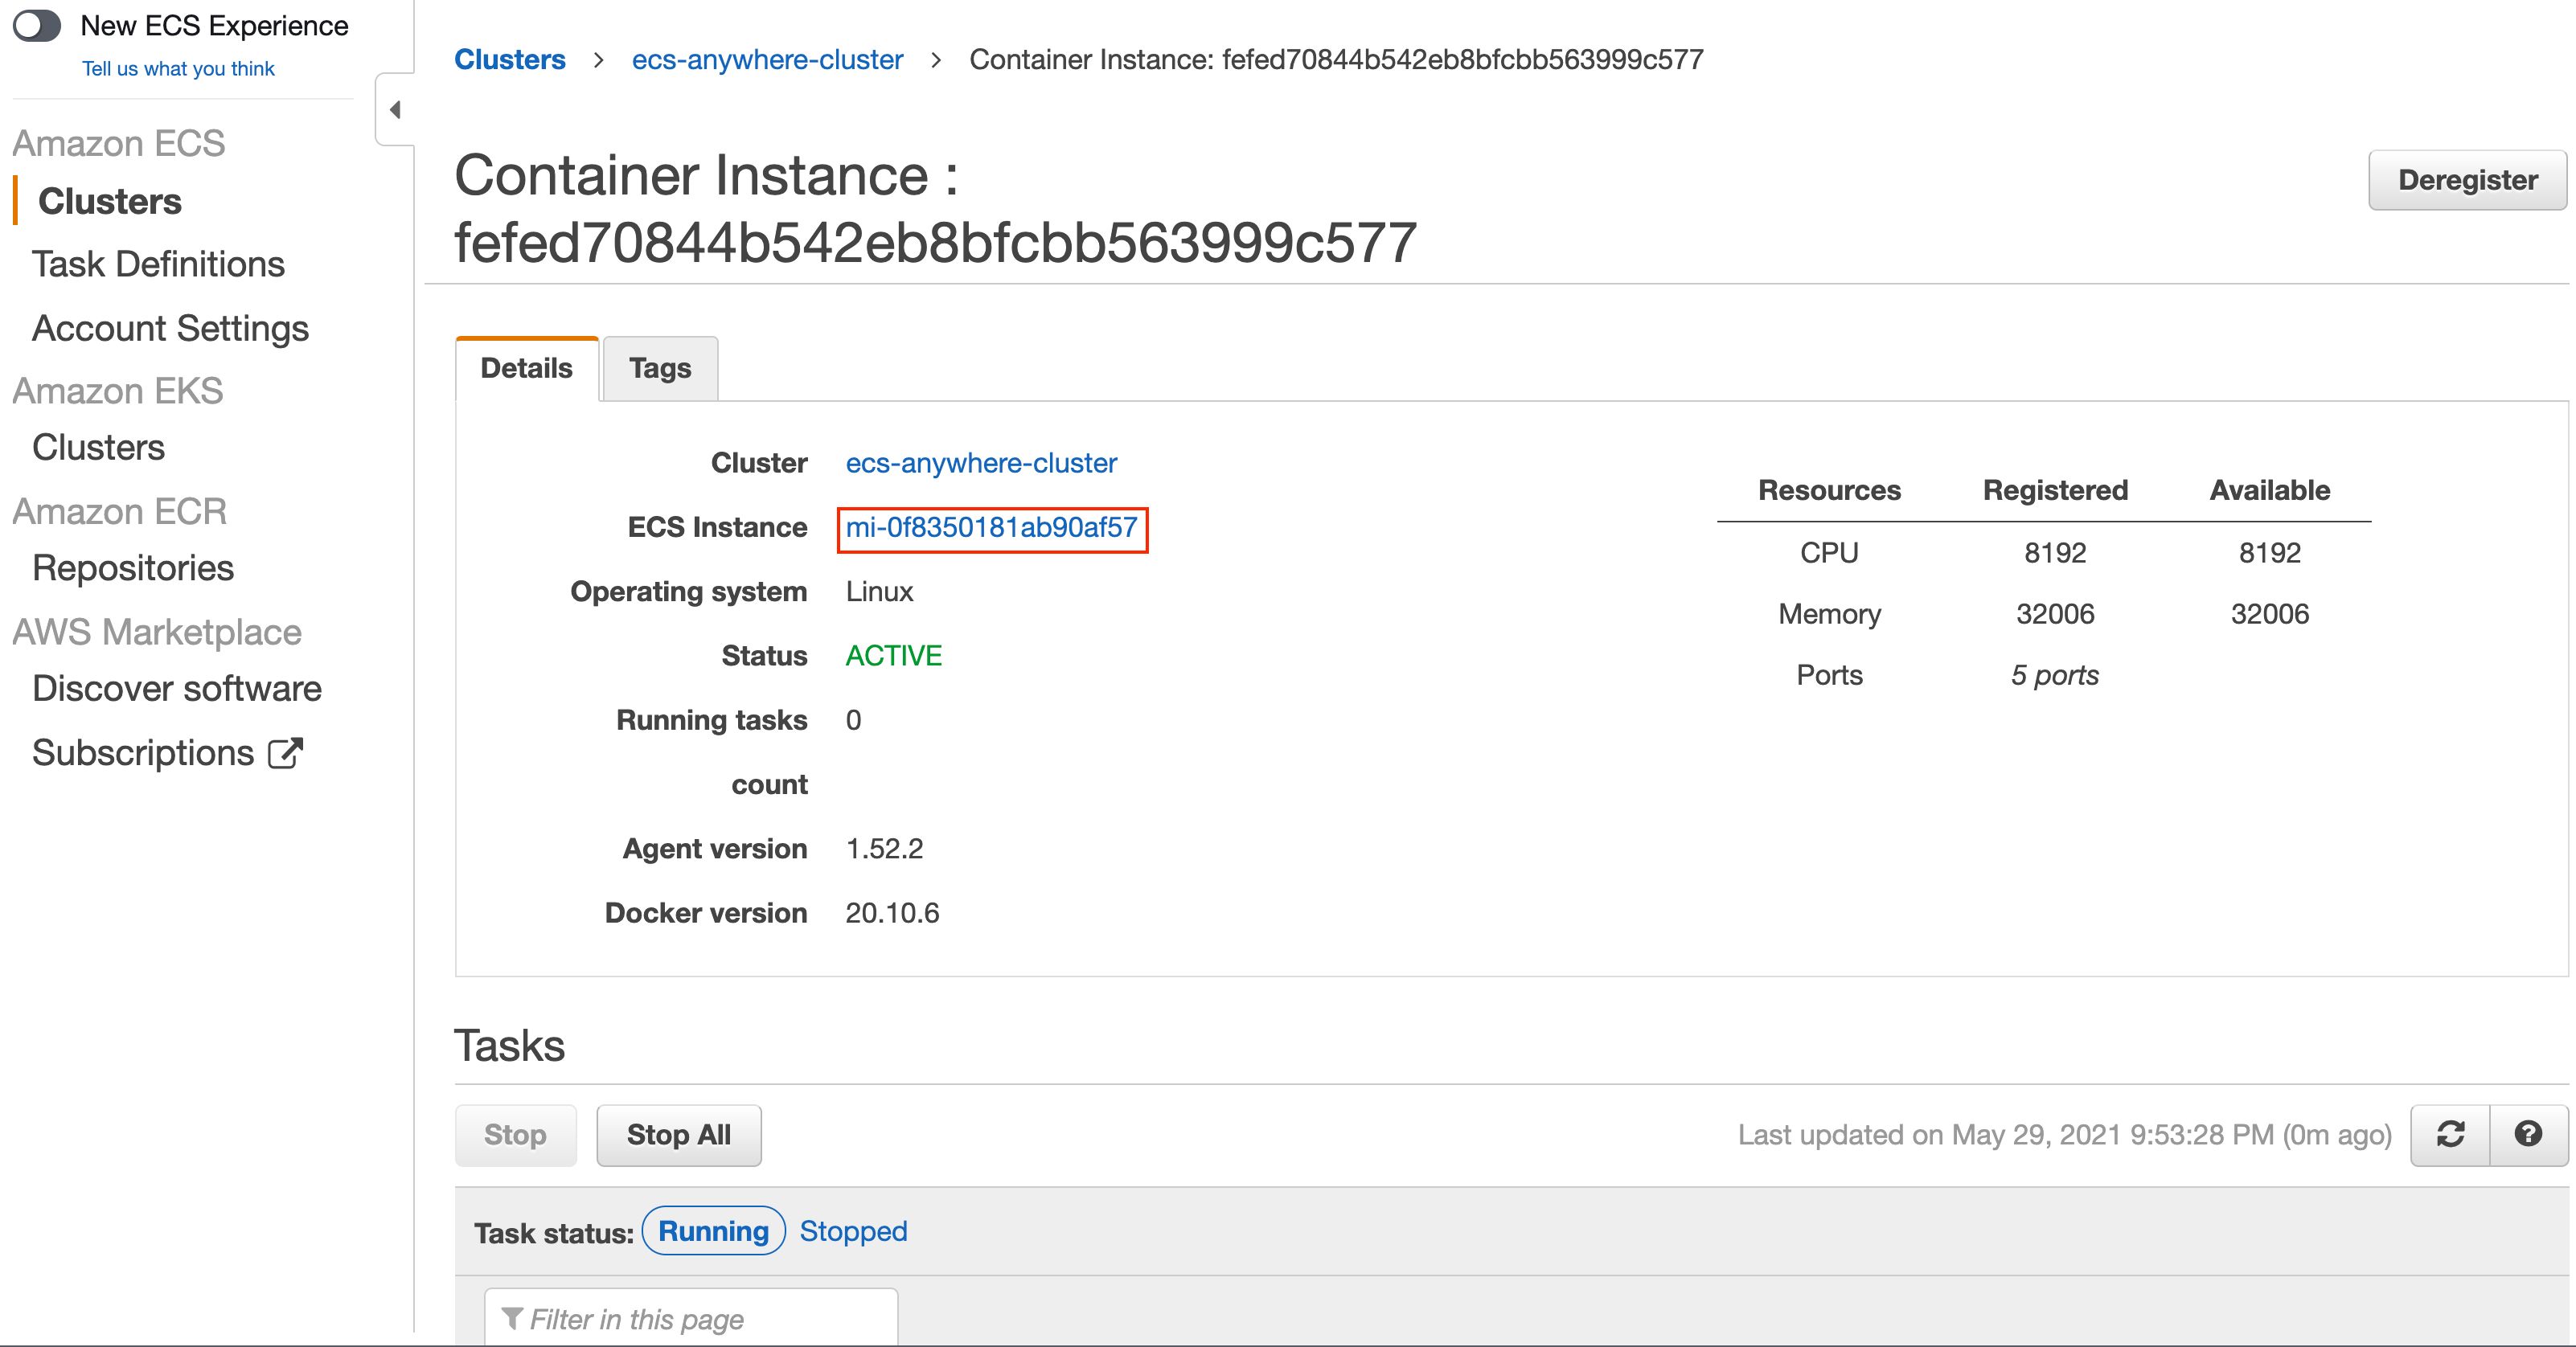Click the refresh tasks icon
The width and height of the screenshot is (2576, 1347).
[x=2450, y=1134]
